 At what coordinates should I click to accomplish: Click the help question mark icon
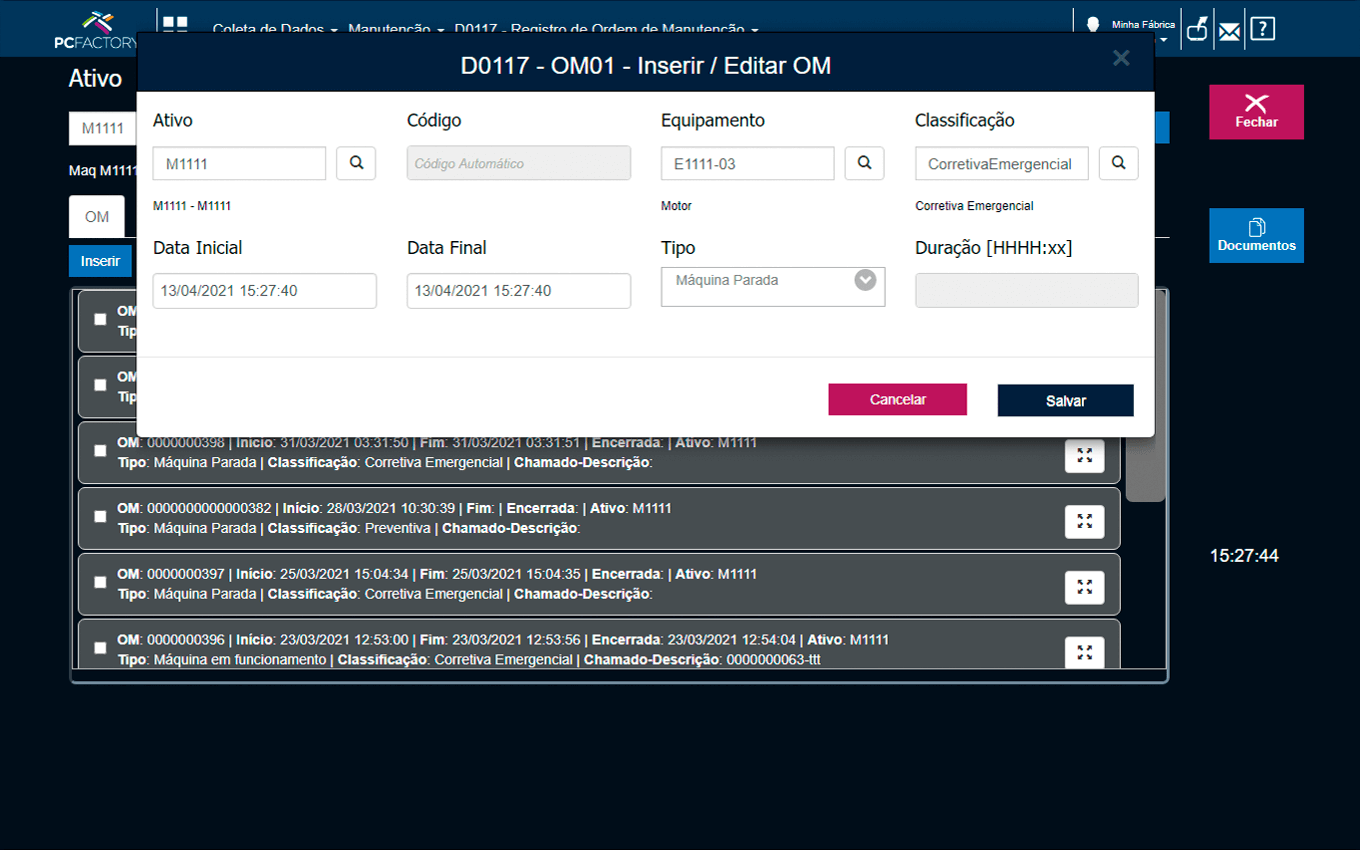click(1263, 29)
